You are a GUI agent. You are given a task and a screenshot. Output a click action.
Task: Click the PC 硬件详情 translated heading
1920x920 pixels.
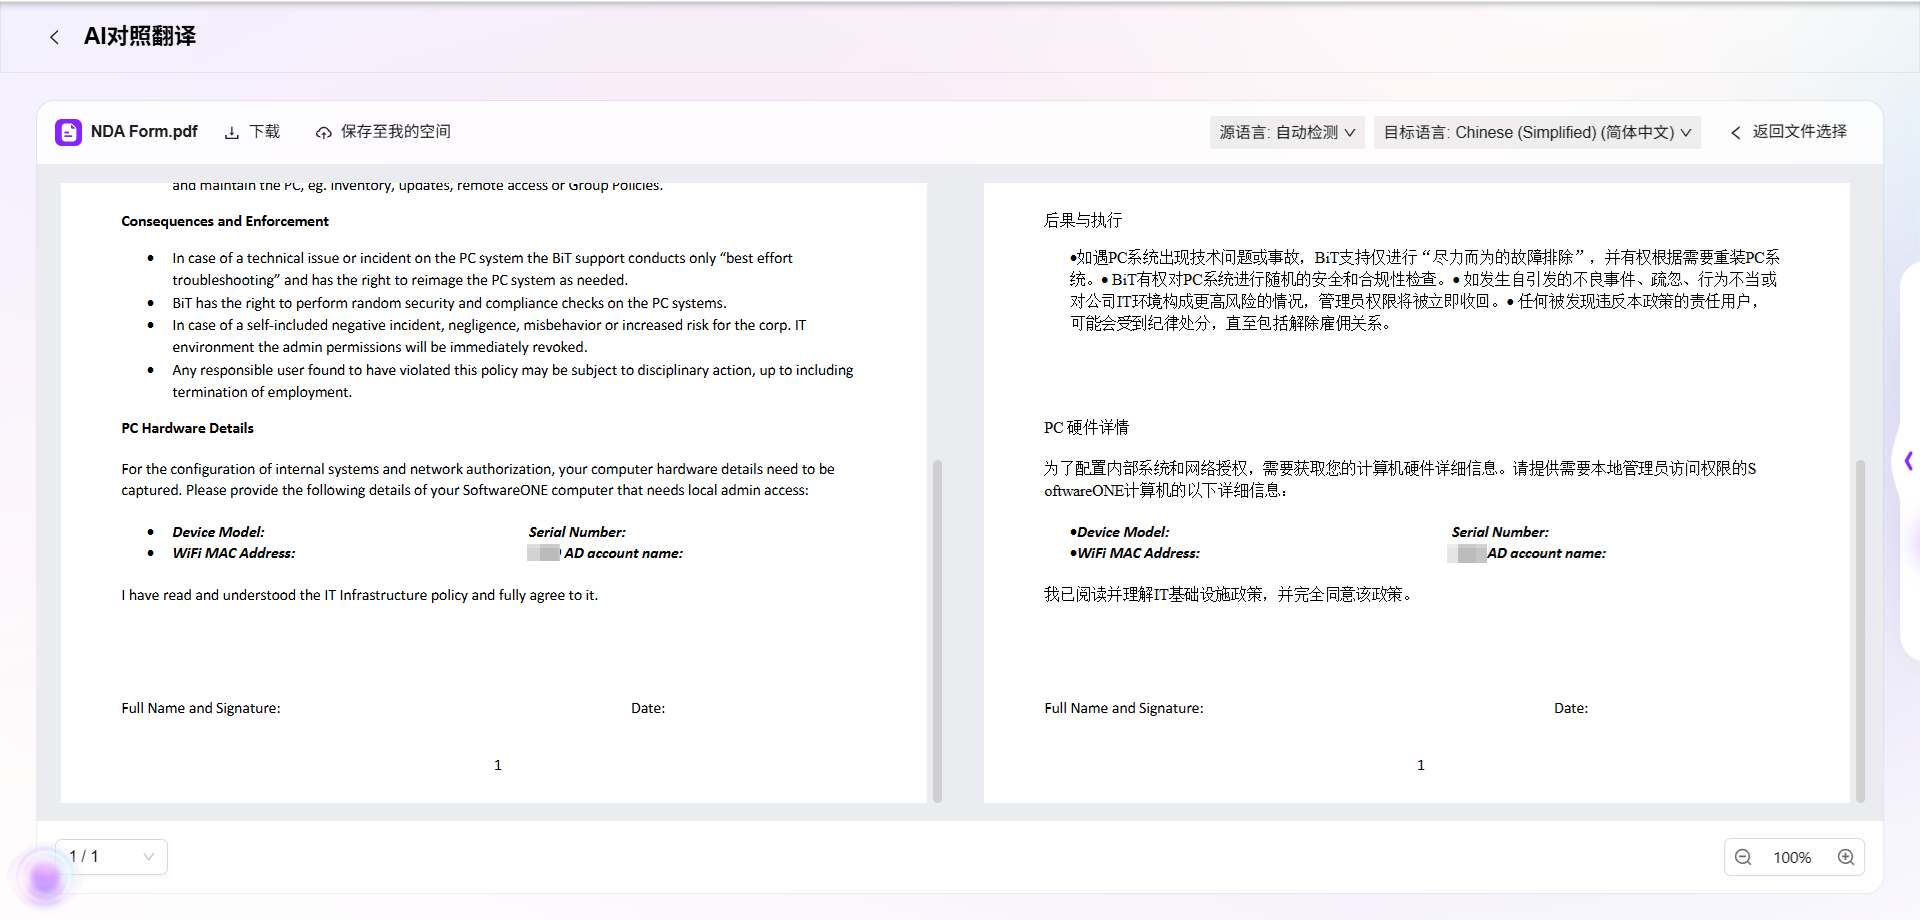(1086, 427)
